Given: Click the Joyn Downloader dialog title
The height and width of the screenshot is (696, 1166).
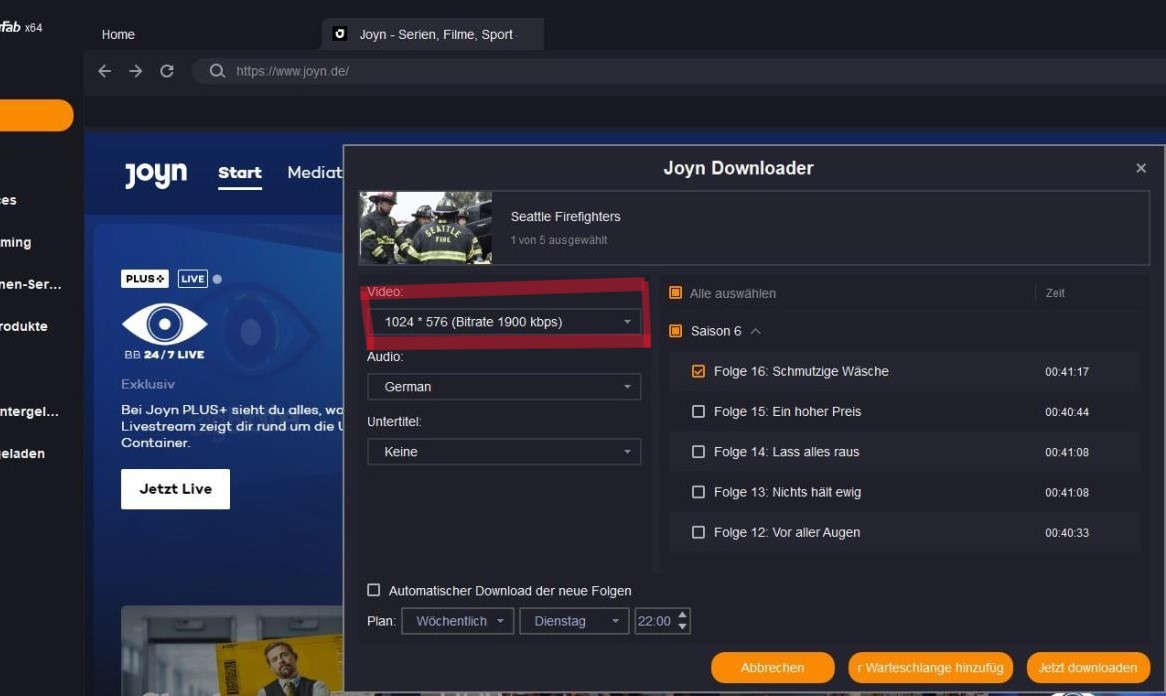Looking at the screenshot, I should [x=738, y=168].
